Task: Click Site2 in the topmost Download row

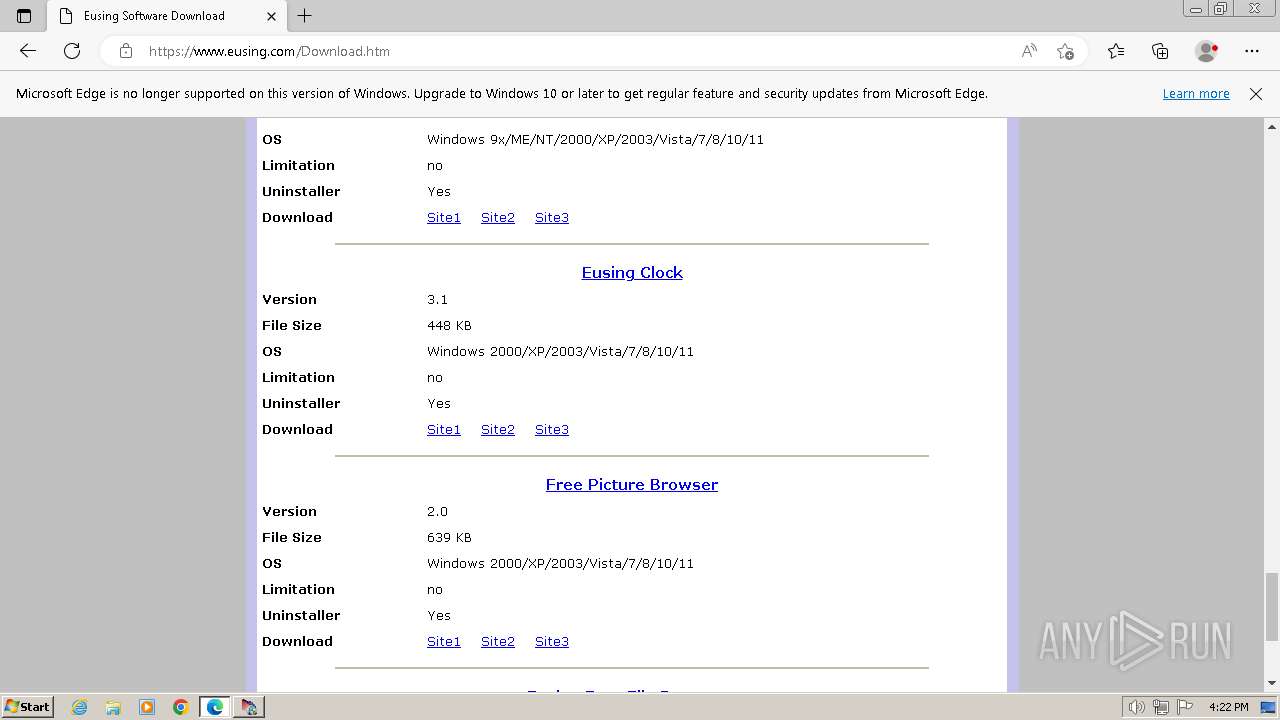Action: click(x=498, y=218)
